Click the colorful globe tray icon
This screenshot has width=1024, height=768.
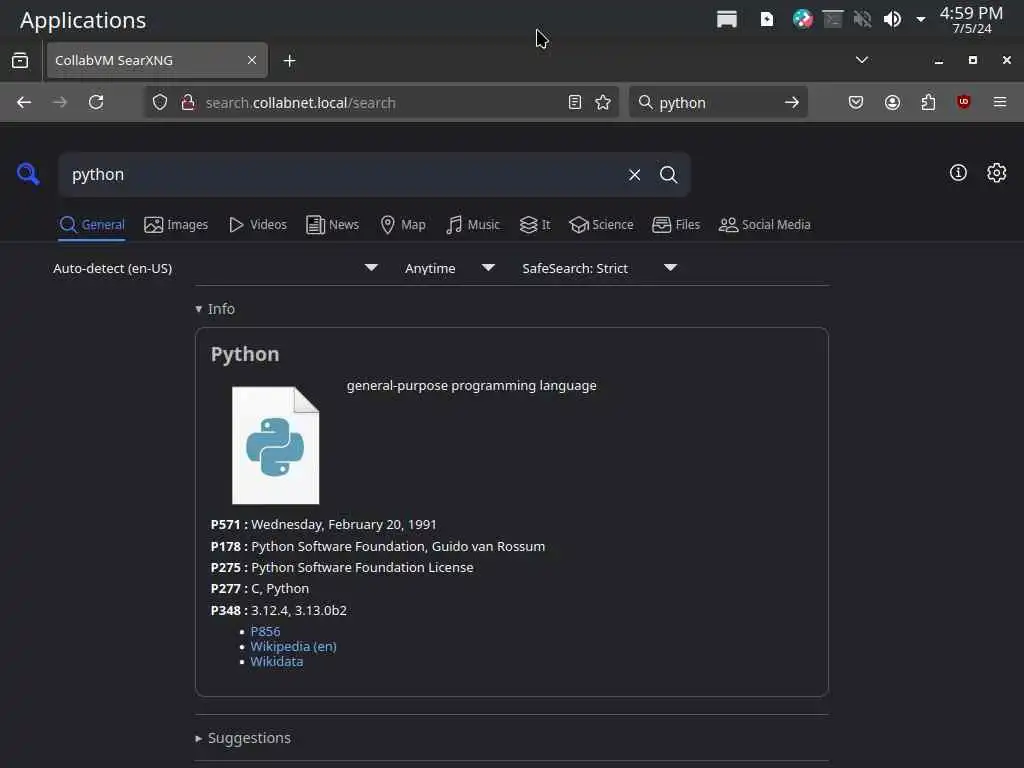(x=803, y=20)
